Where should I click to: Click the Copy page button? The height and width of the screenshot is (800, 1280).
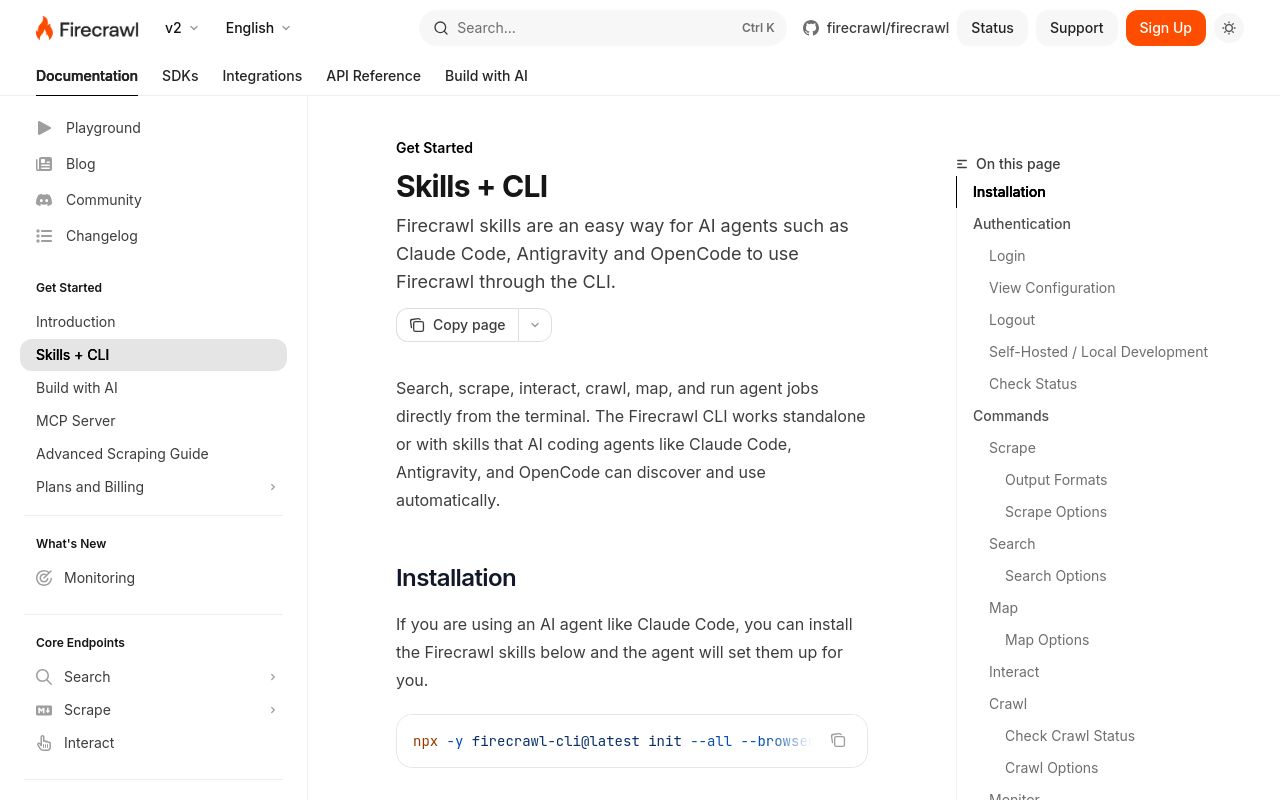coord(457,325)
